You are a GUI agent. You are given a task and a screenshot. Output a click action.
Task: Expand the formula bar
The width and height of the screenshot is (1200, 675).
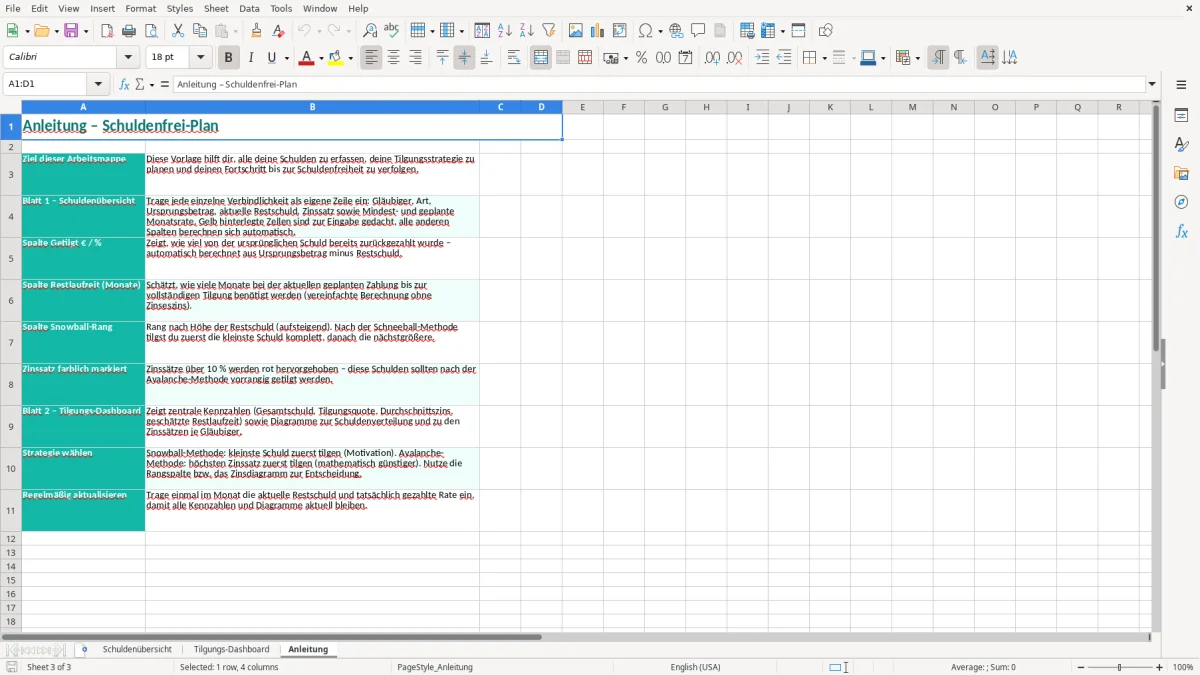point(1152,84)
